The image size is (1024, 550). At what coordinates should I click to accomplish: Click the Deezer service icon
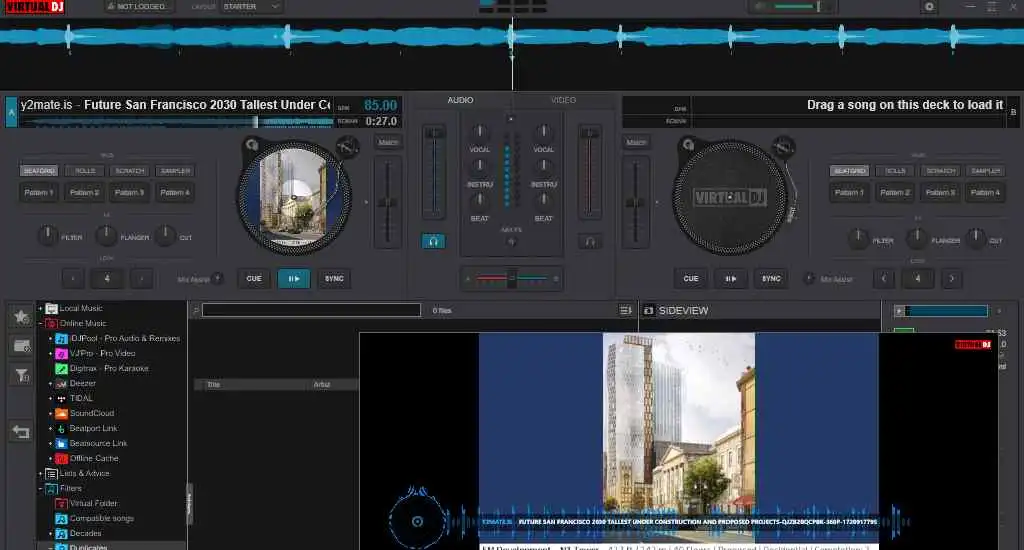pos(61,383)
